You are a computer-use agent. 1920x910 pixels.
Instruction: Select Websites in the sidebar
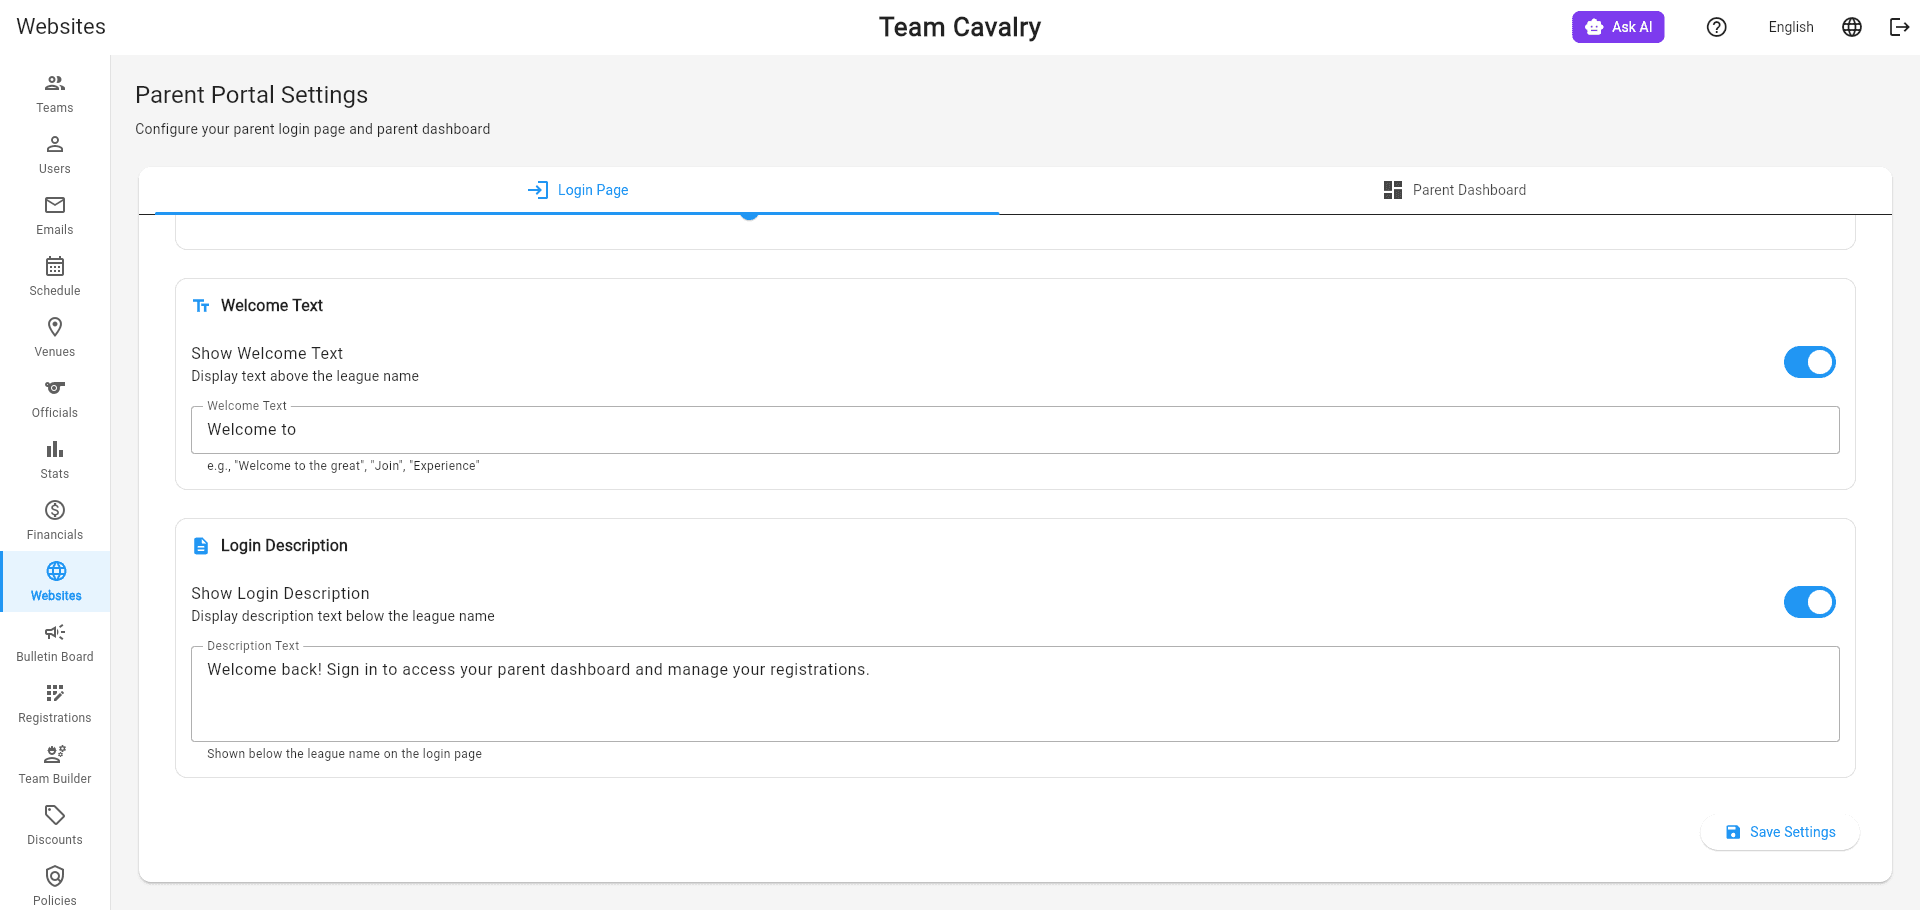click(55, 582)
